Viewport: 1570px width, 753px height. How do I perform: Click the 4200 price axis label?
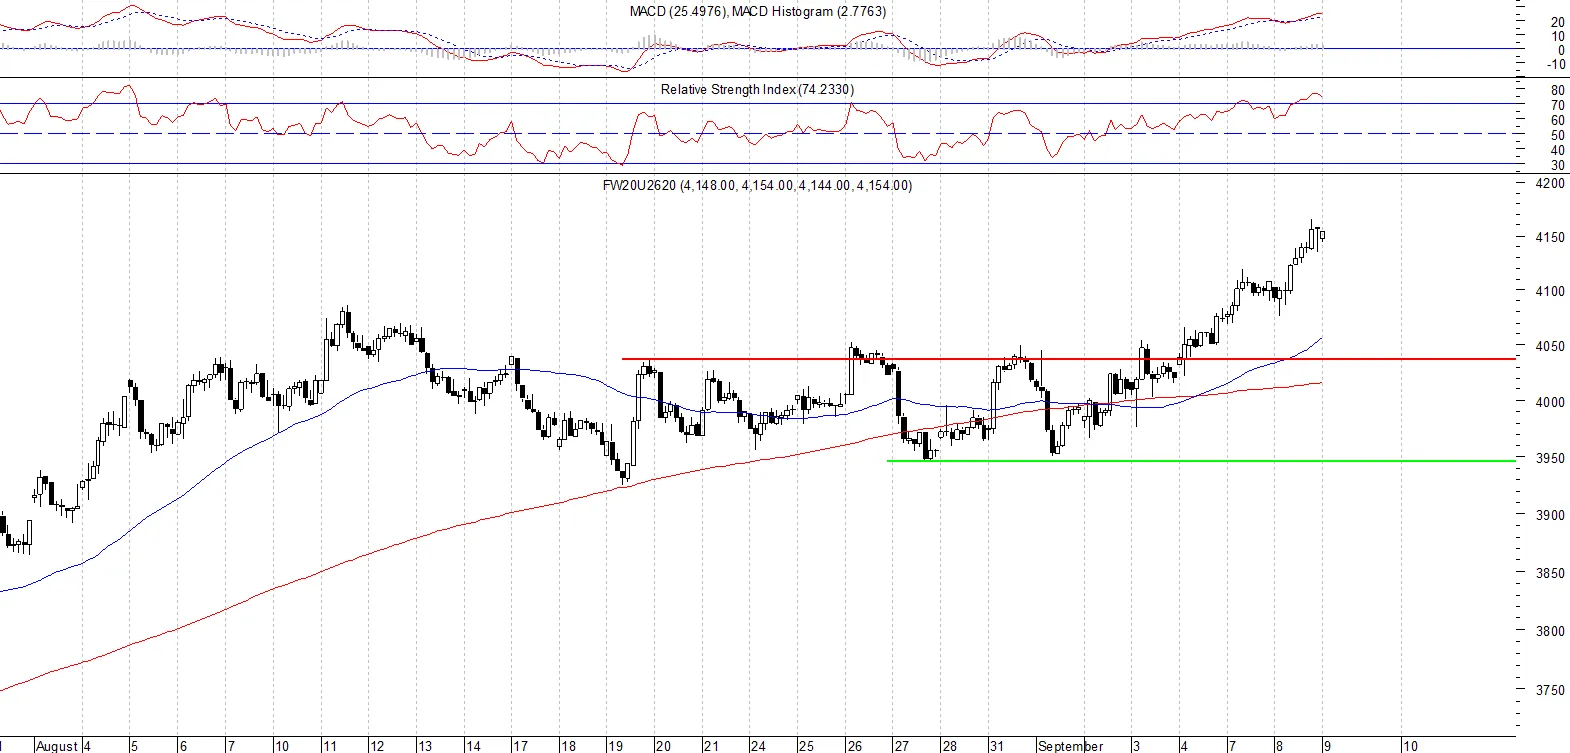[x=1550, y=183]
